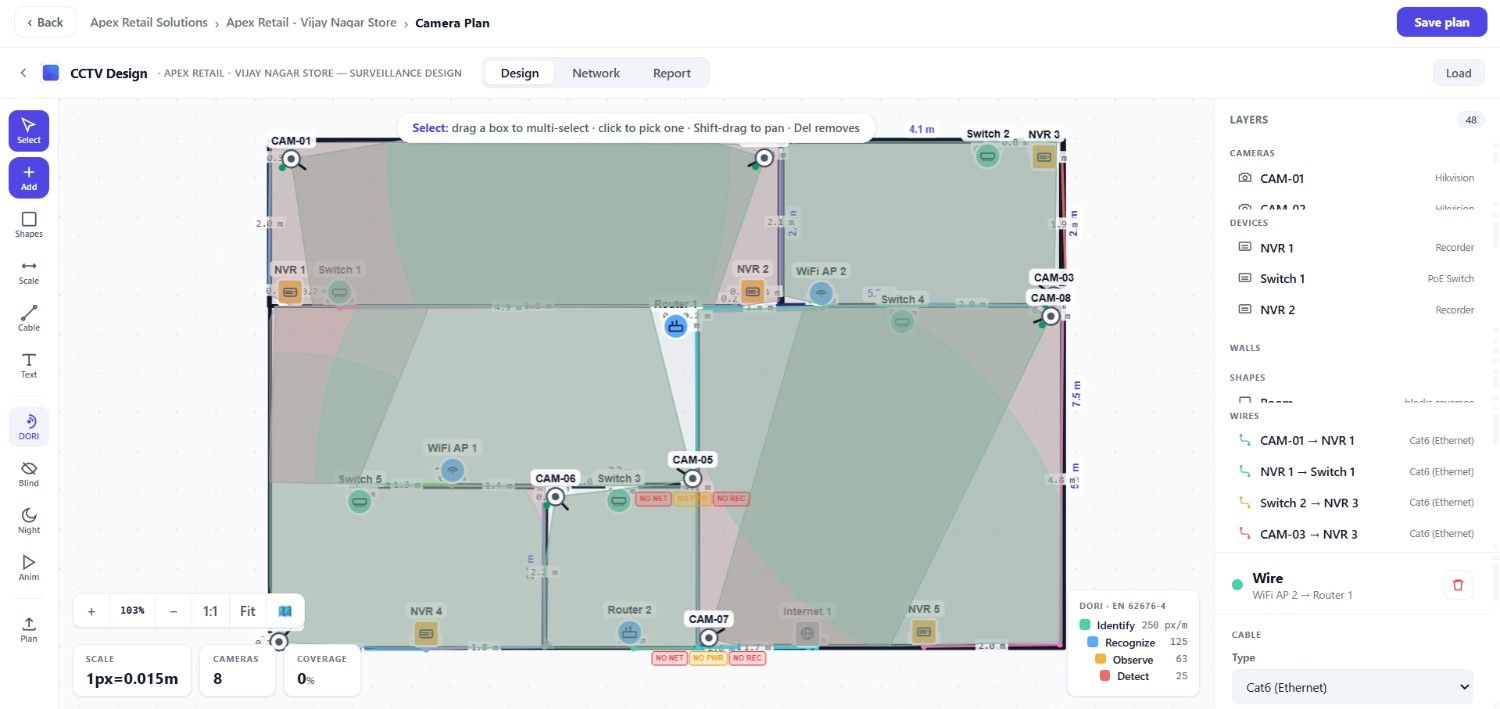Delete the selected wire with trash icon
This screenshot has width=1500, height=709.
click(1458, 585)
